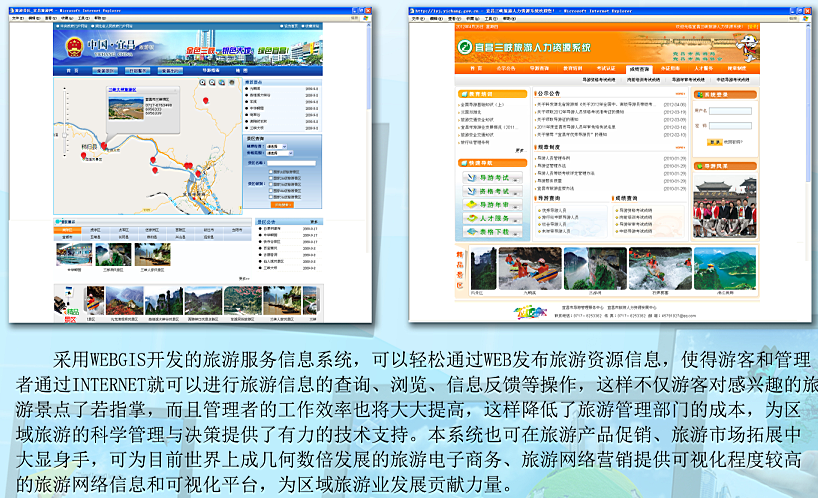Open the second dropdown in the 景区查询 panel
The height and width of the screenshot is (498, 818).
pos(281,152)
